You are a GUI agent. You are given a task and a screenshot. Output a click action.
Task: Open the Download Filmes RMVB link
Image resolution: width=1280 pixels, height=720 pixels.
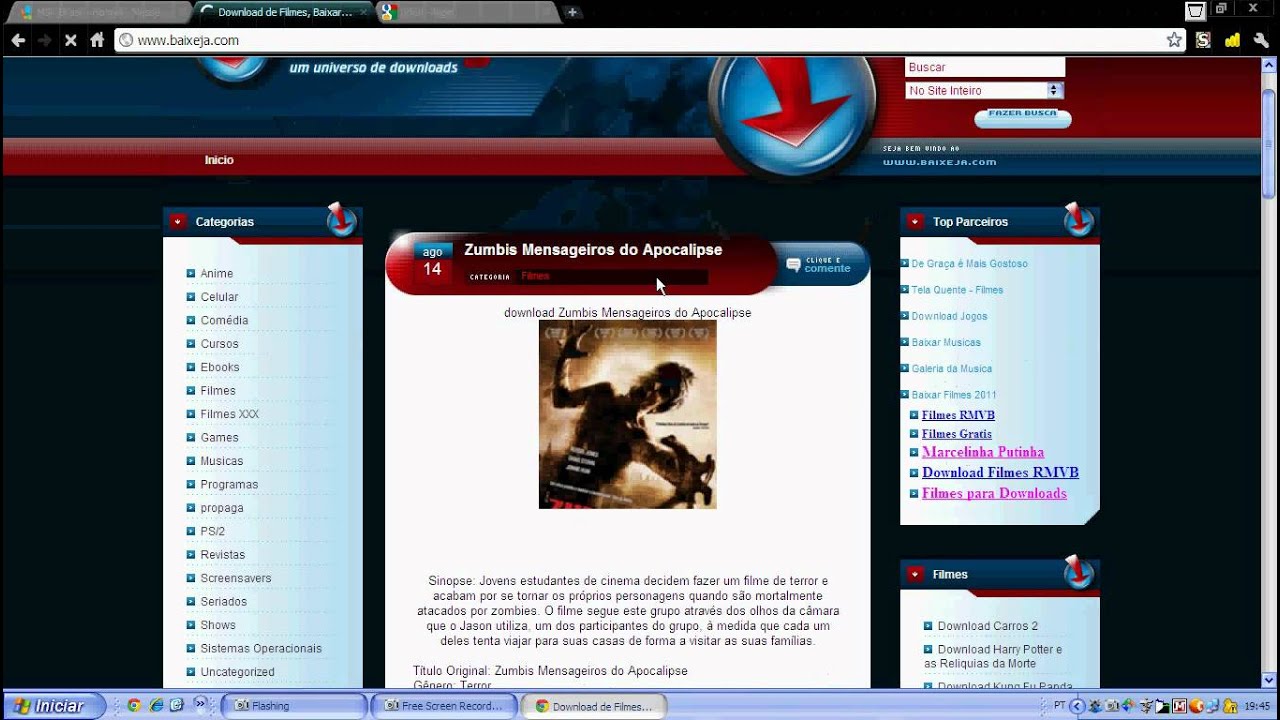pyautogui.click(x=1000, y=473)
